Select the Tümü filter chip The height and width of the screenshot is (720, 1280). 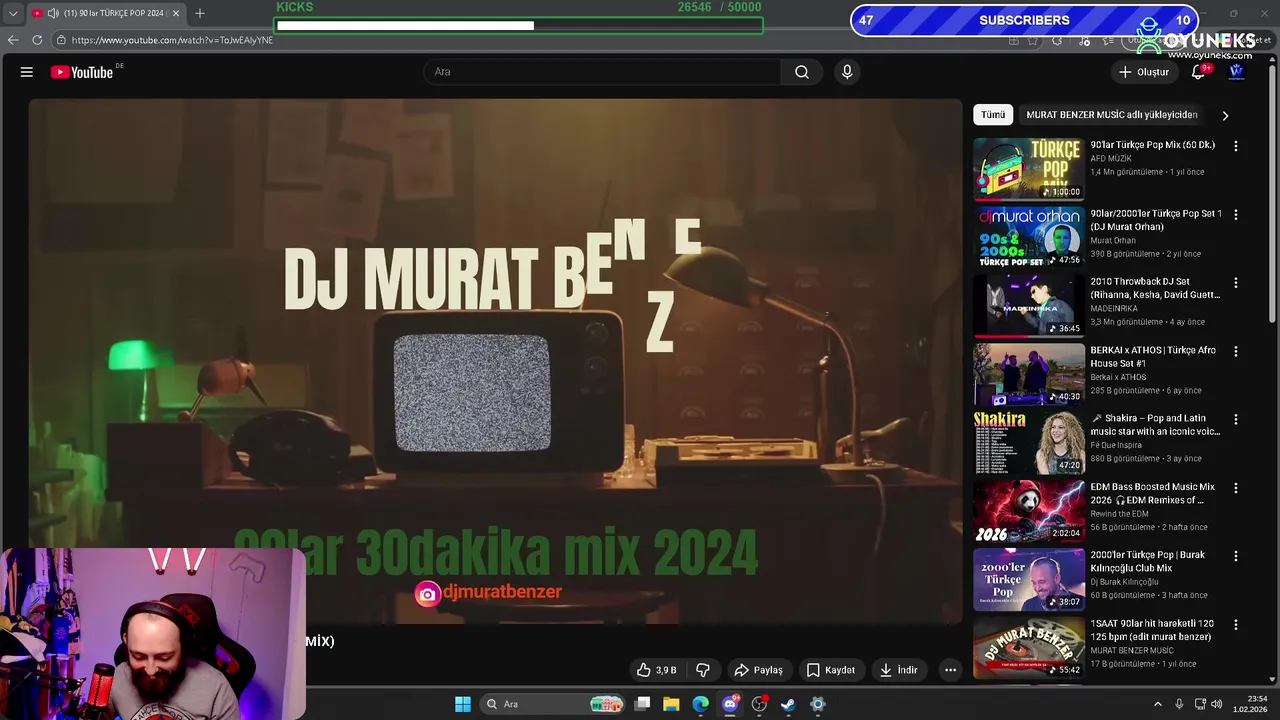point(993,115)
